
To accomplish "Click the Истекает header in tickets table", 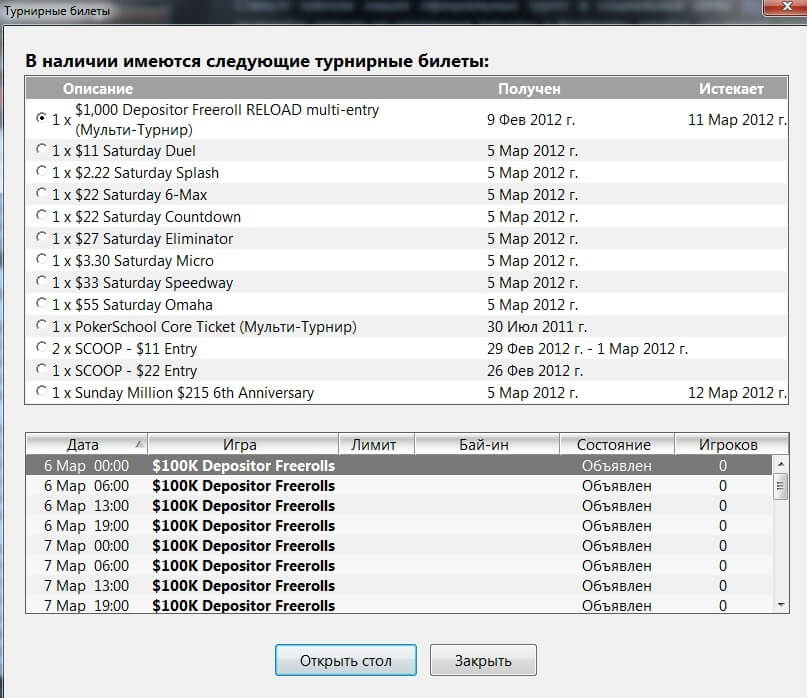I will tap(731, 89).
